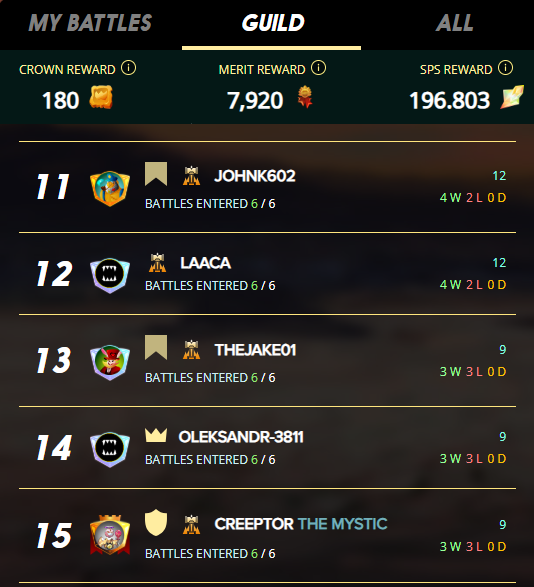Open Merit Reward info icon
This screenshot has width=534, height=587.
pos(318,68)
